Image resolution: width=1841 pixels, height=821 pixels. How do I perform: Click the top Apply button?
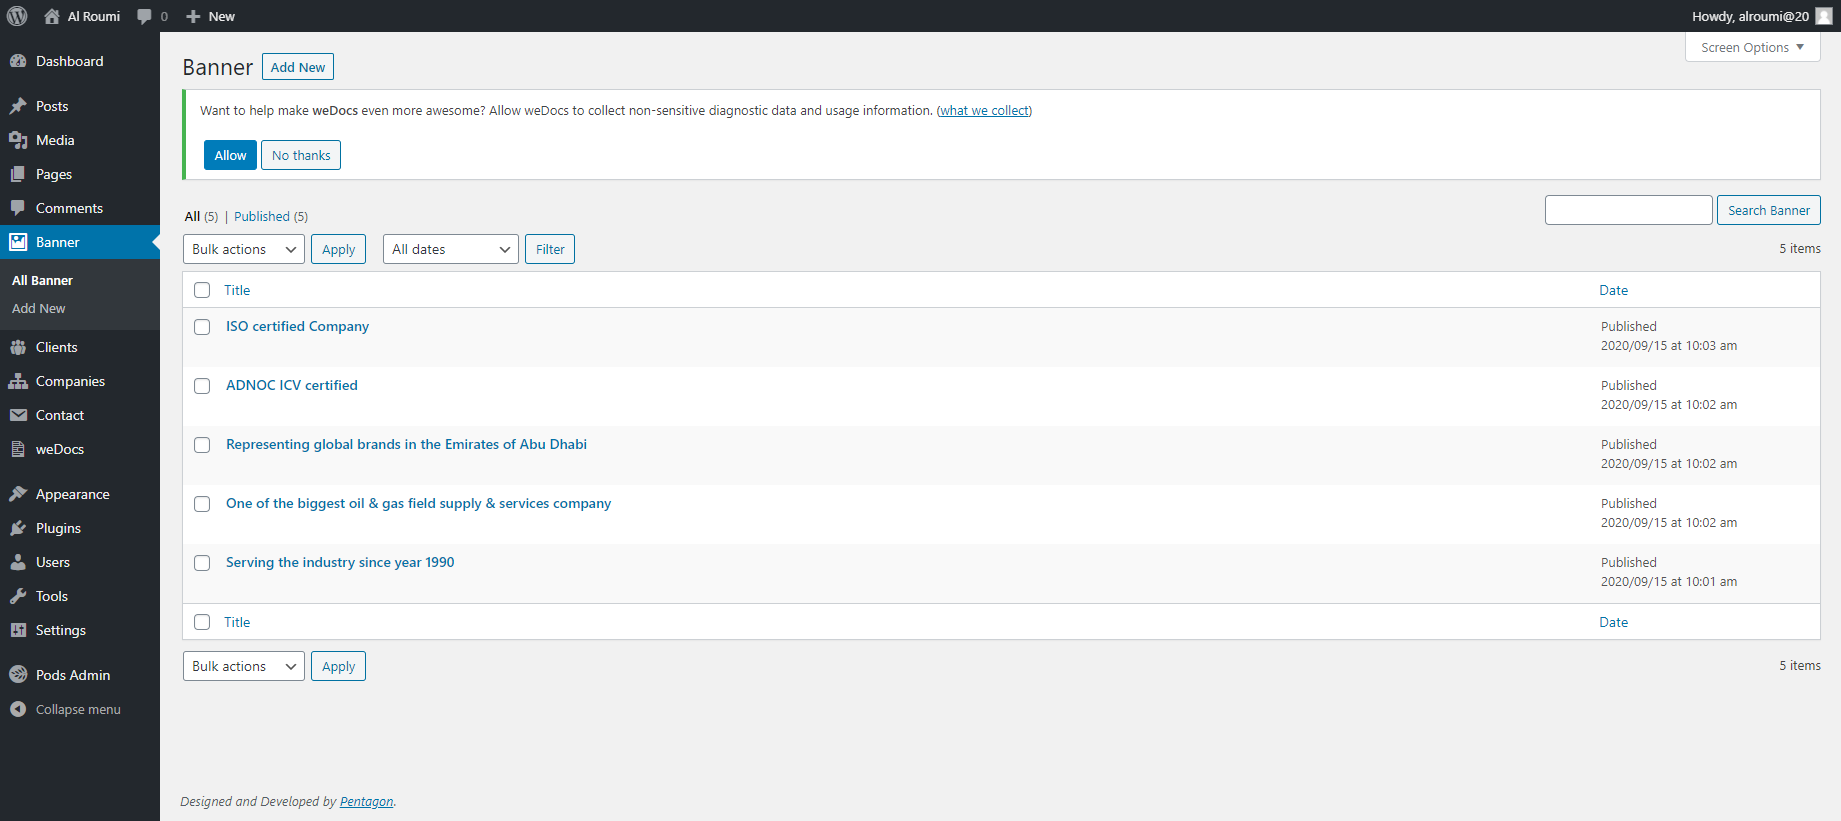click(338, 249)
